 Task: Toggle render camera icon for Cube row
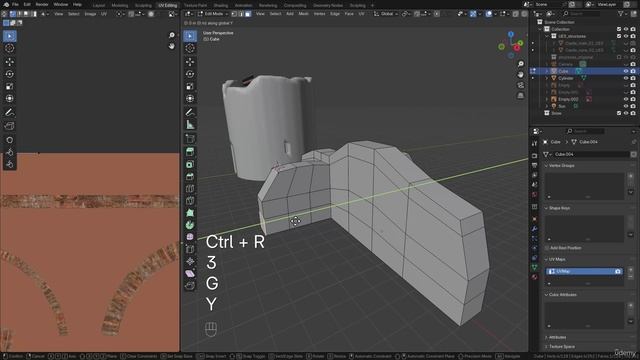(x=633, y=71)
